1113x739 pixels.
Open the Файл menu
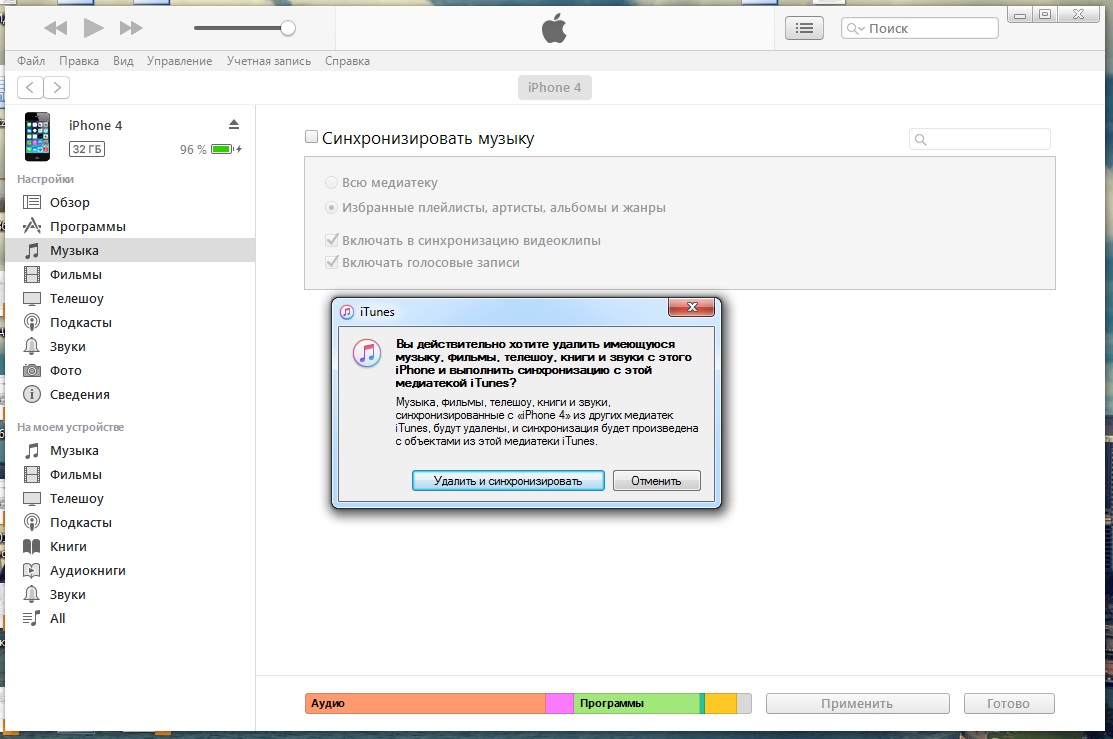31,61
